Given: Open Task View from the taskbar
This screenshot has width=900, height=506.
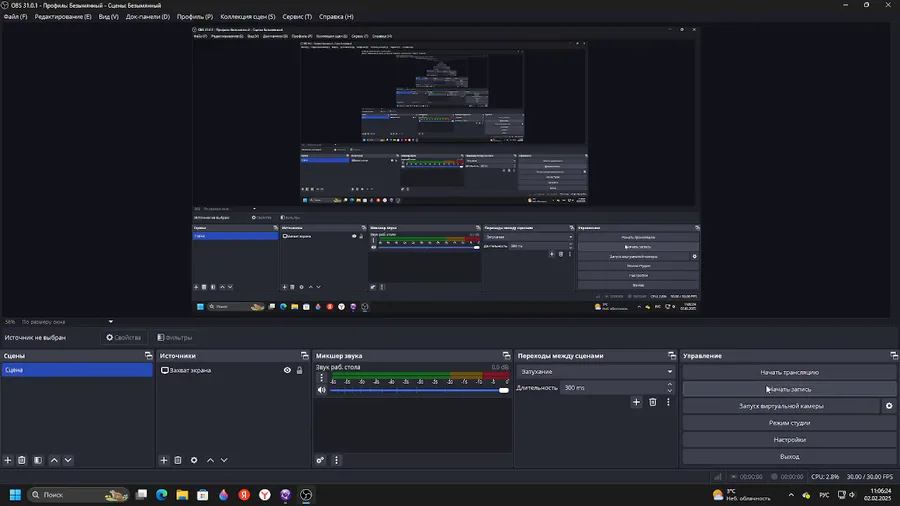Looking at the screenshot, I should 141,495.
